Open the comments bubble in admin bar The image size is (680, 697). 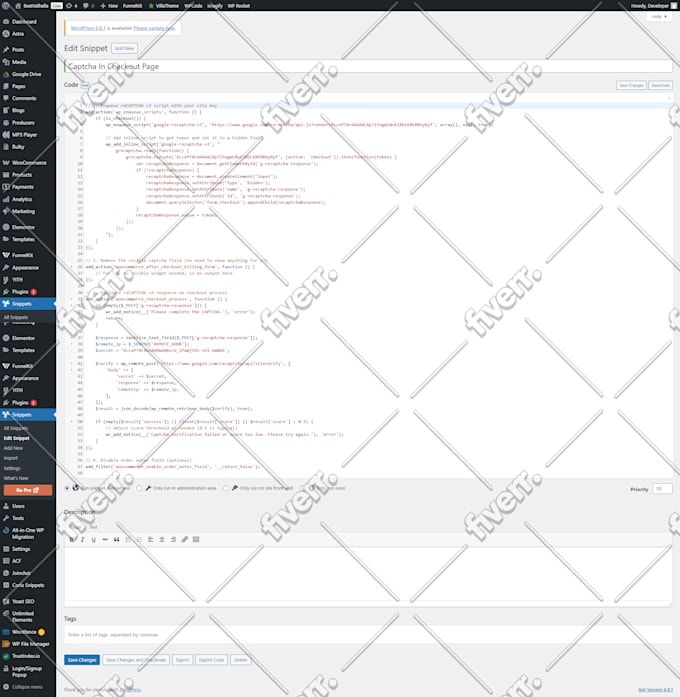click(88, 6)
